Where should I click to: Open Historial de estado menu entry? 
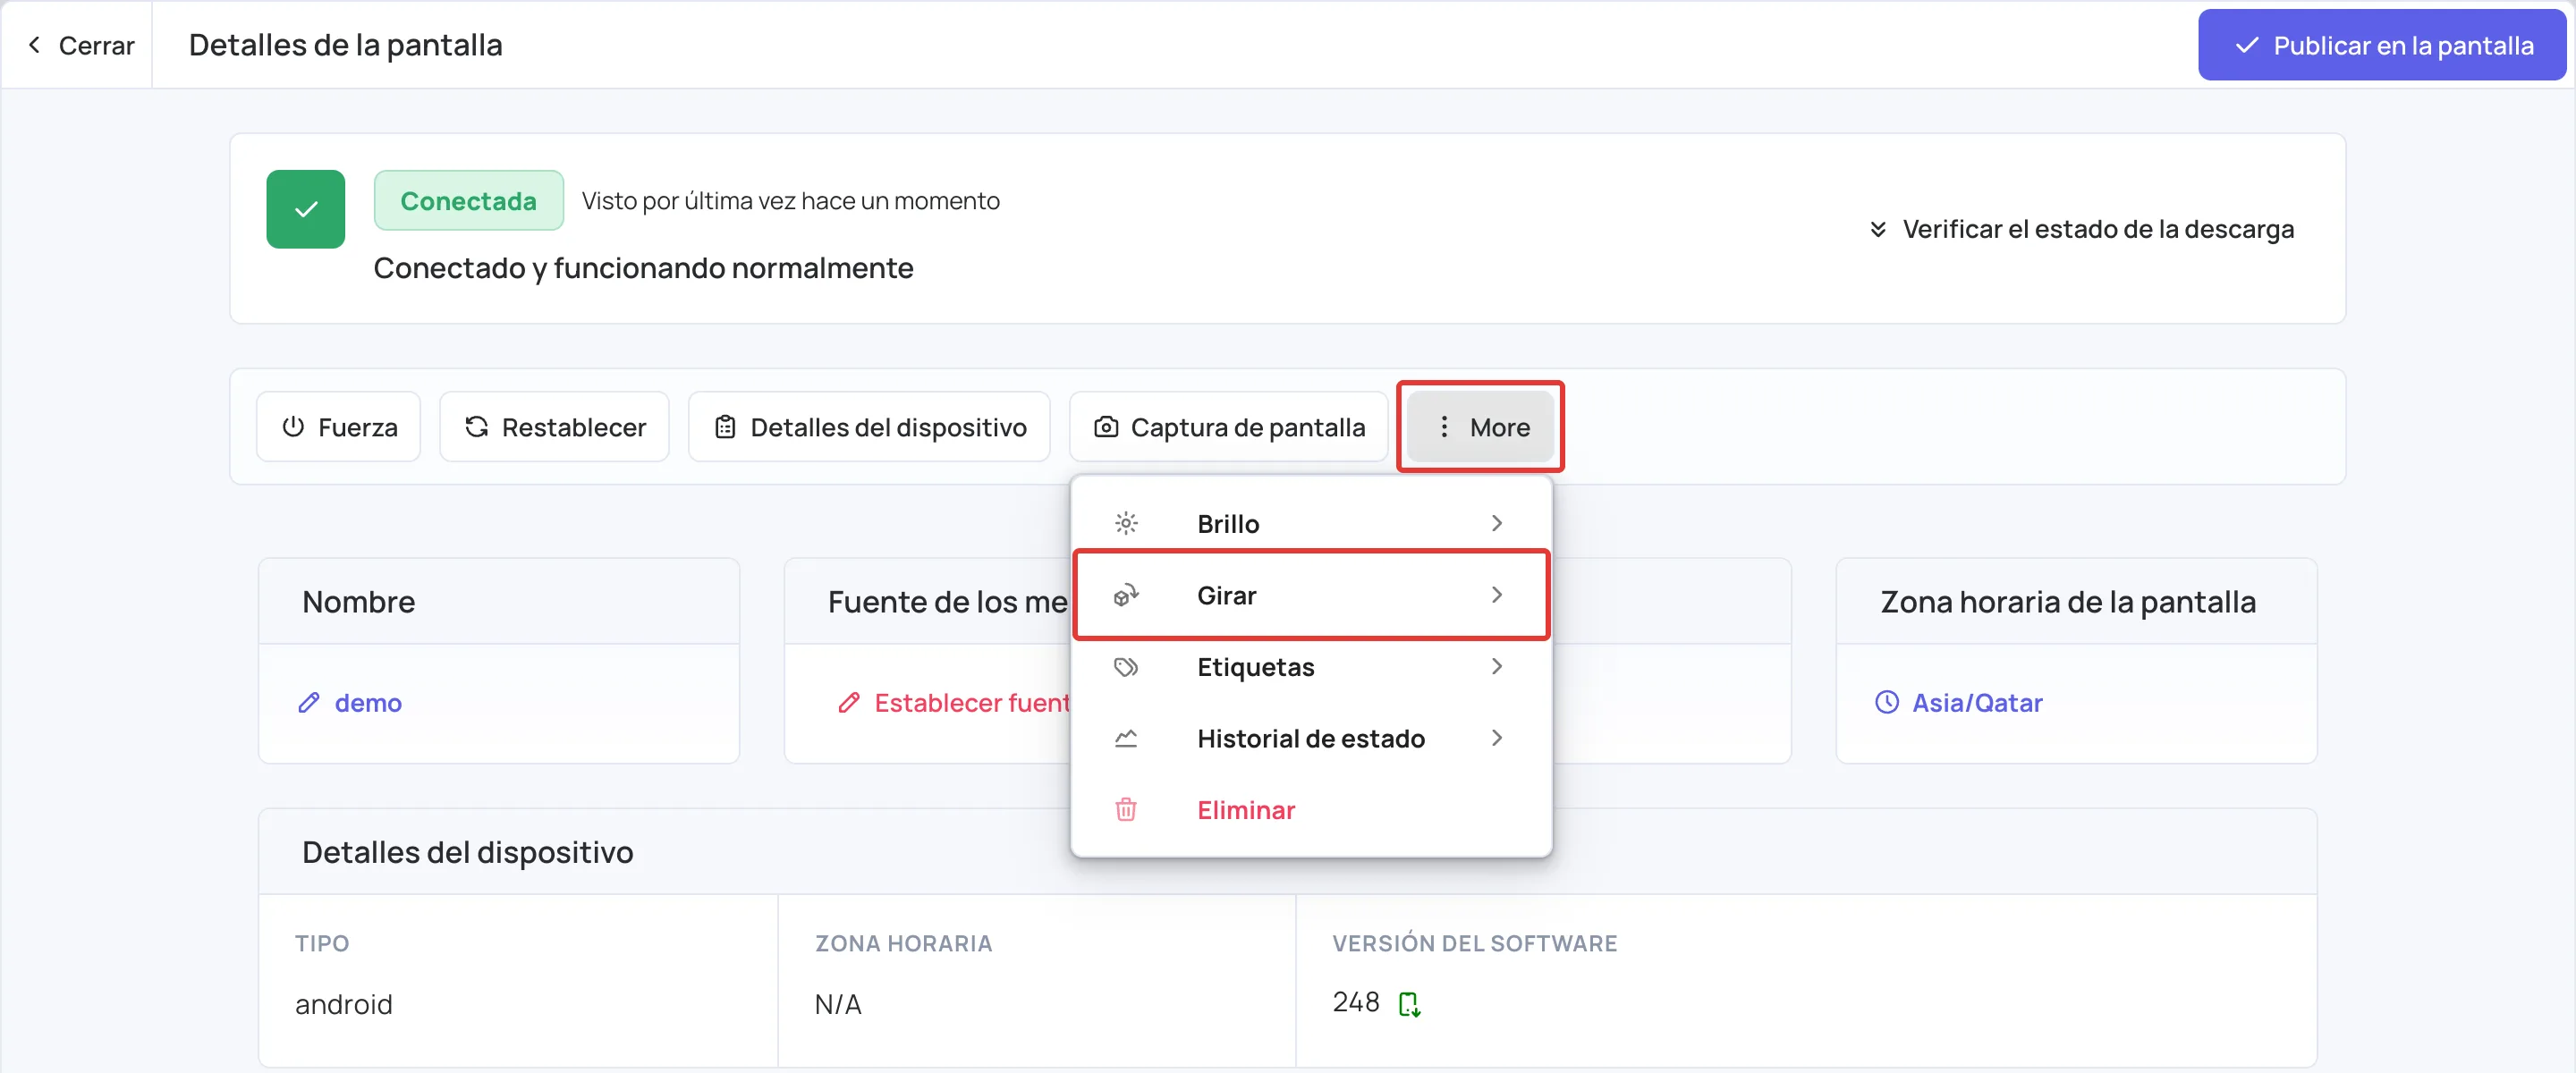click(1311, 738)
